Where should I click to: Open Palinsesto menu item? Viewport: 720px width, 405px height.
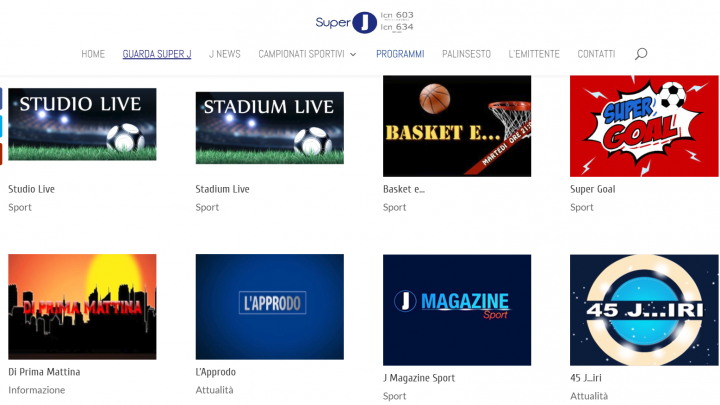coord(467,54)
